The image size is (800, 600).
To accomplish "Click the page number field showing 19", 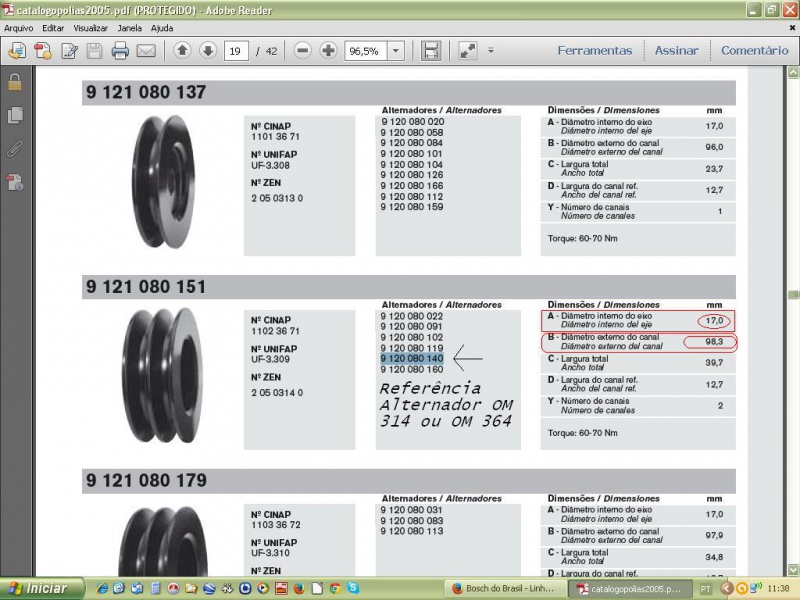I will click(236, 51).
